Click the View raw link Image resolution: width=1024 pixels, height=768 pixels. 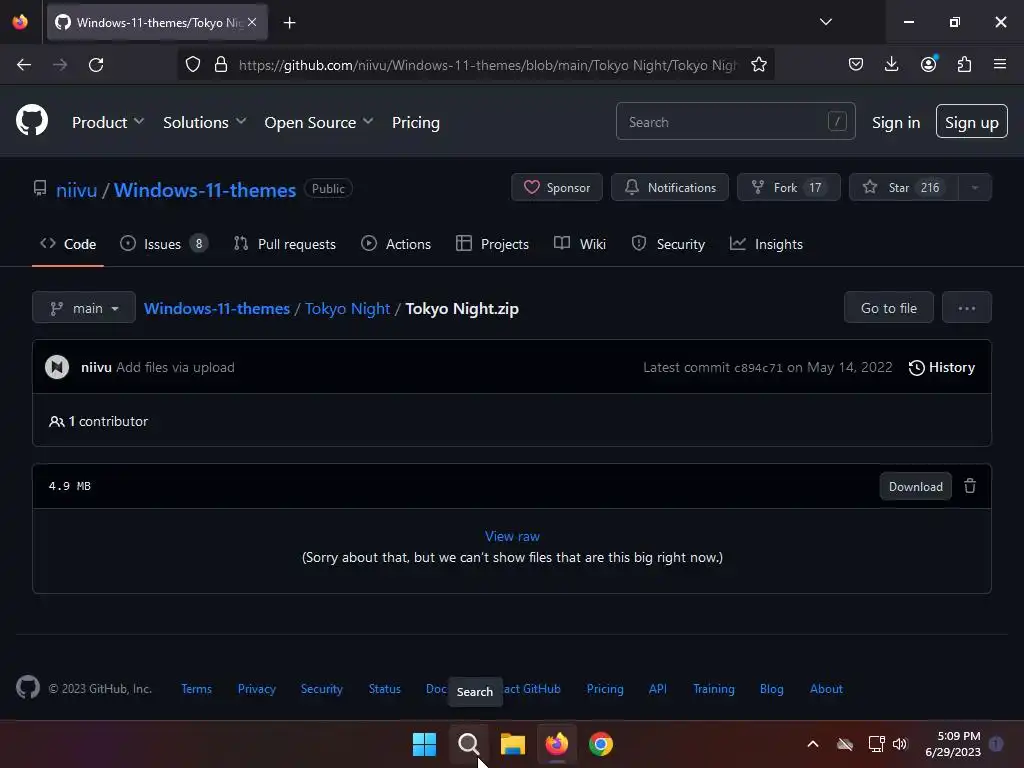click(x=512, y=536)
